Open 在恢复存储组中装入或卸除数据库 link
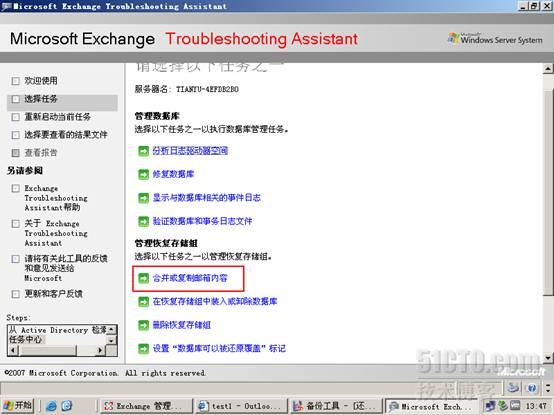The height and width of the screenshot is (415, 554). tap(215, 301)
